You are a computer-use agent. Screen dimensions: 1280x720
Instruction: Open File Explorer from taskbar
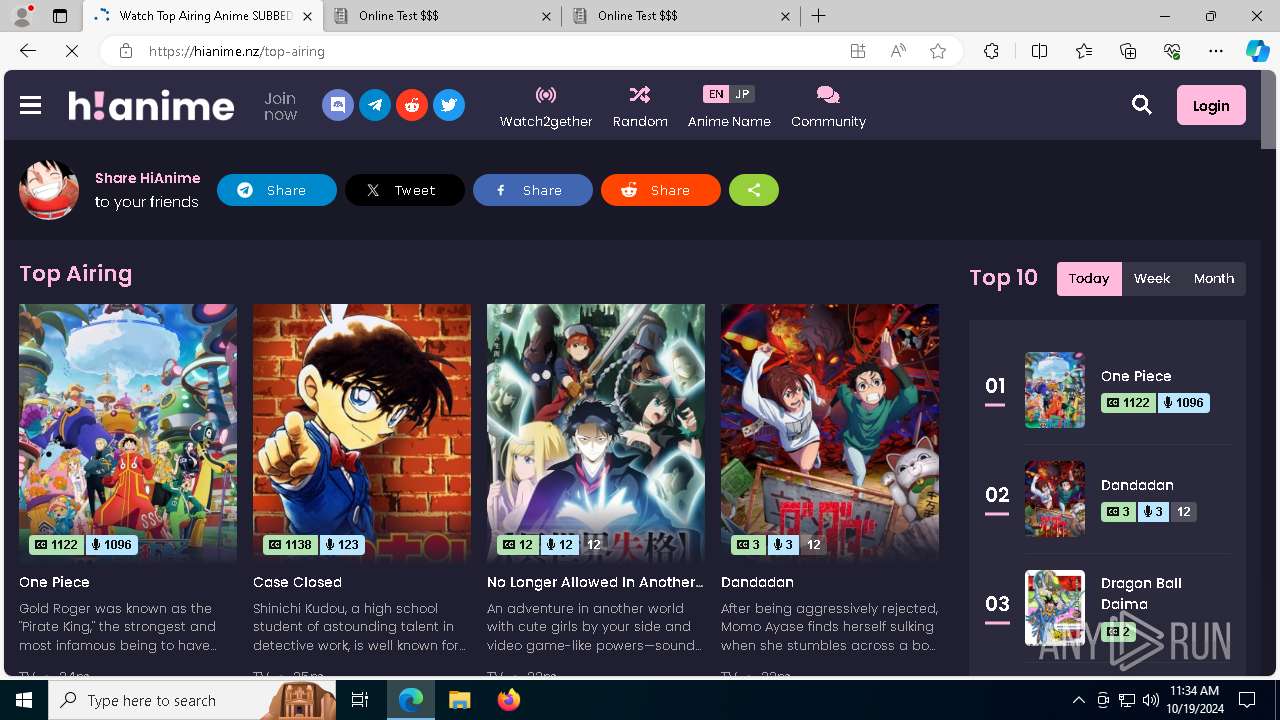459,700
